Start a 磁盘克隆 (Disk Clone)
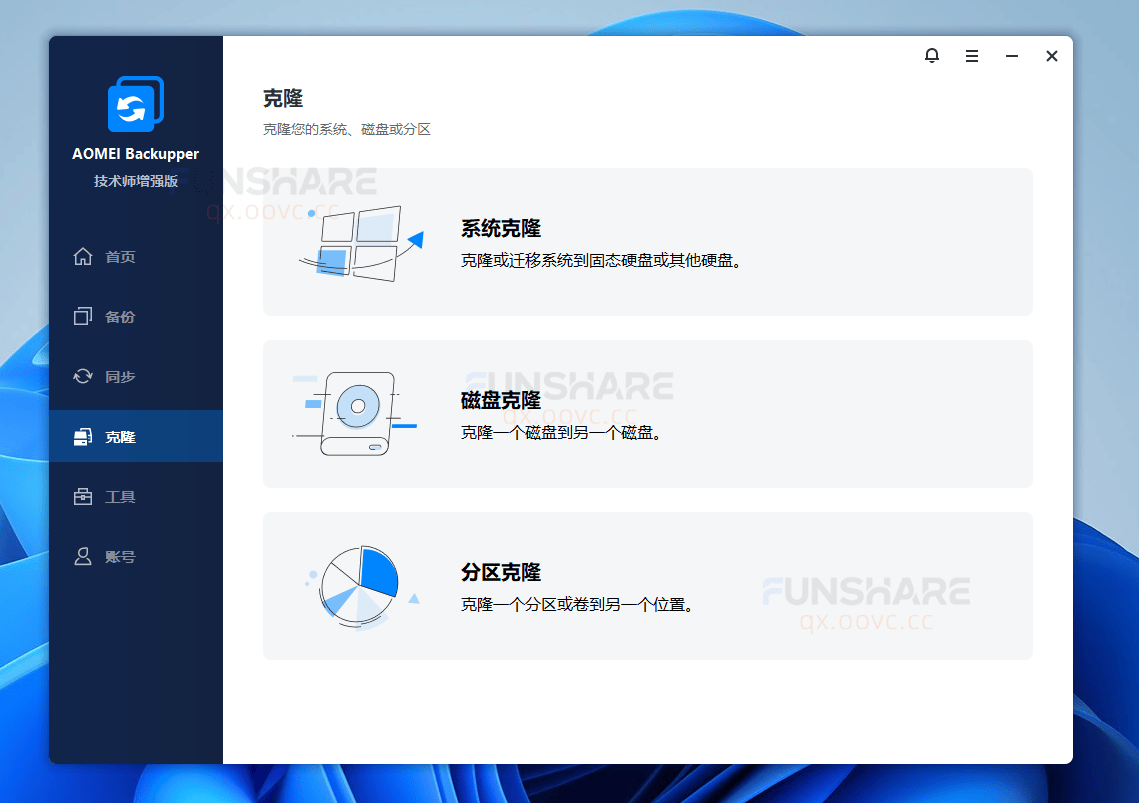Screen dimensions: 1139x803 (x=647, y=414)
